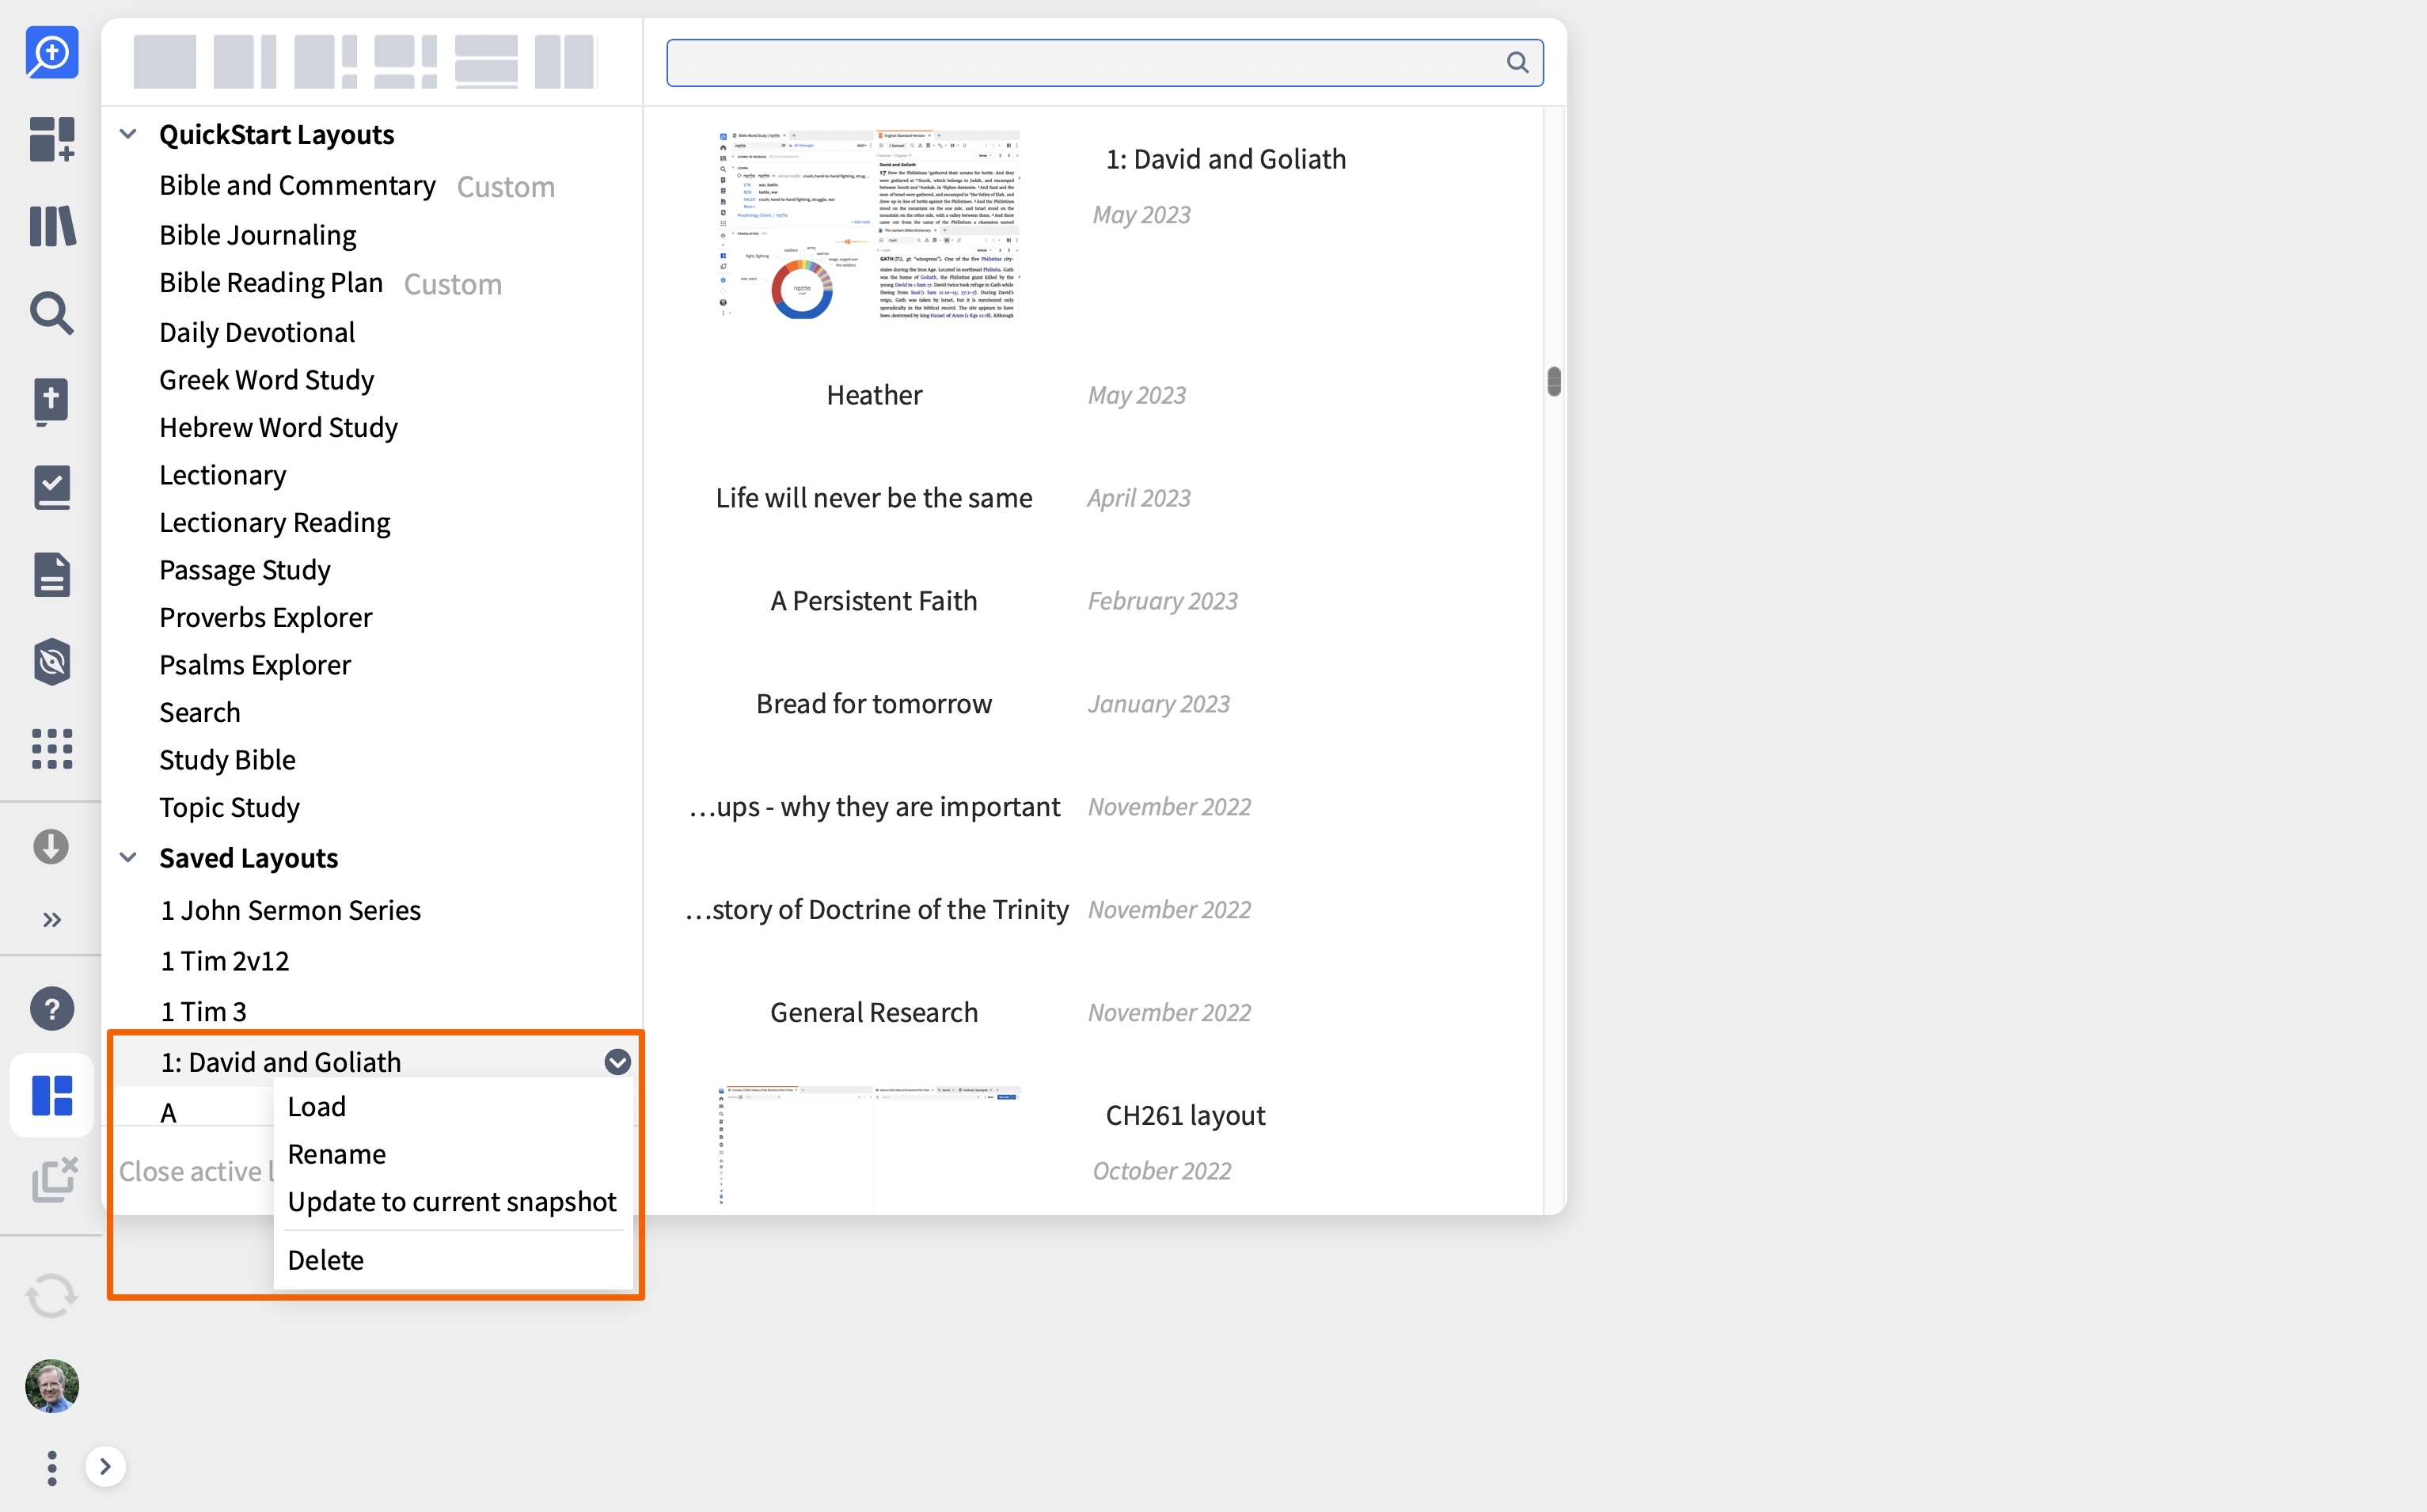Open the Search quickstart layout

point(199,712)
